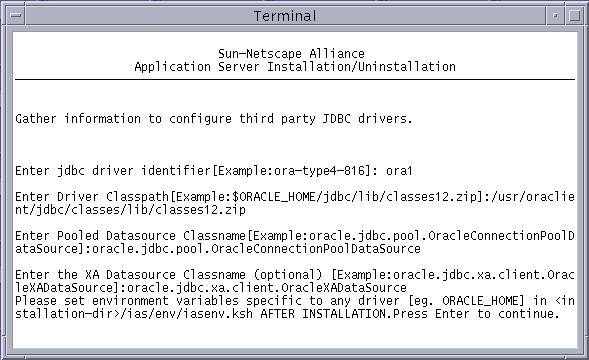The height and width of the screenshot is (360, 589).
Task: Click 'Enter the XA Datasource Classname (optional)' prompt
Action: (x=169, y=275)
